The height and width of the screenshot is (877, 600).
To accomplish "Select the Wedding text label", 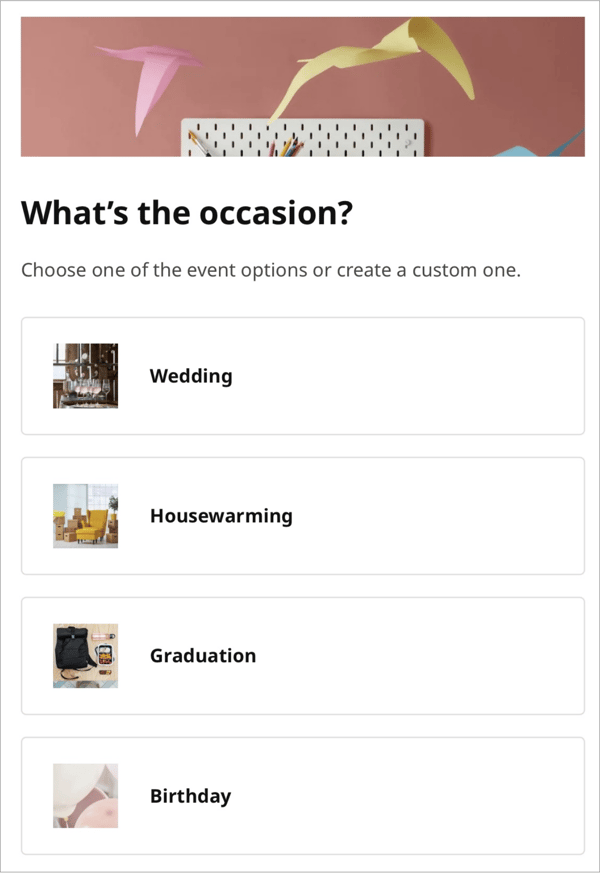I will [191, 376].
